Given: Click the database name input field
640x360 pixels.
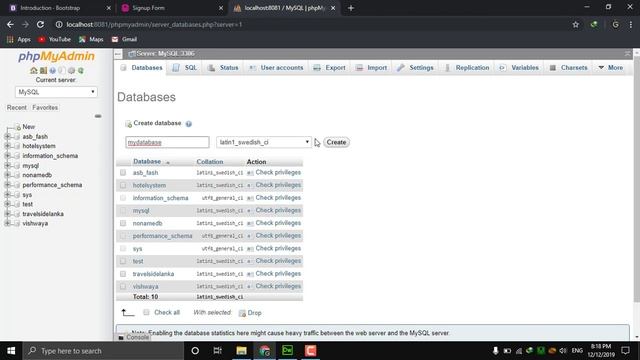Looking at the screenshot, I should point(167,142).
